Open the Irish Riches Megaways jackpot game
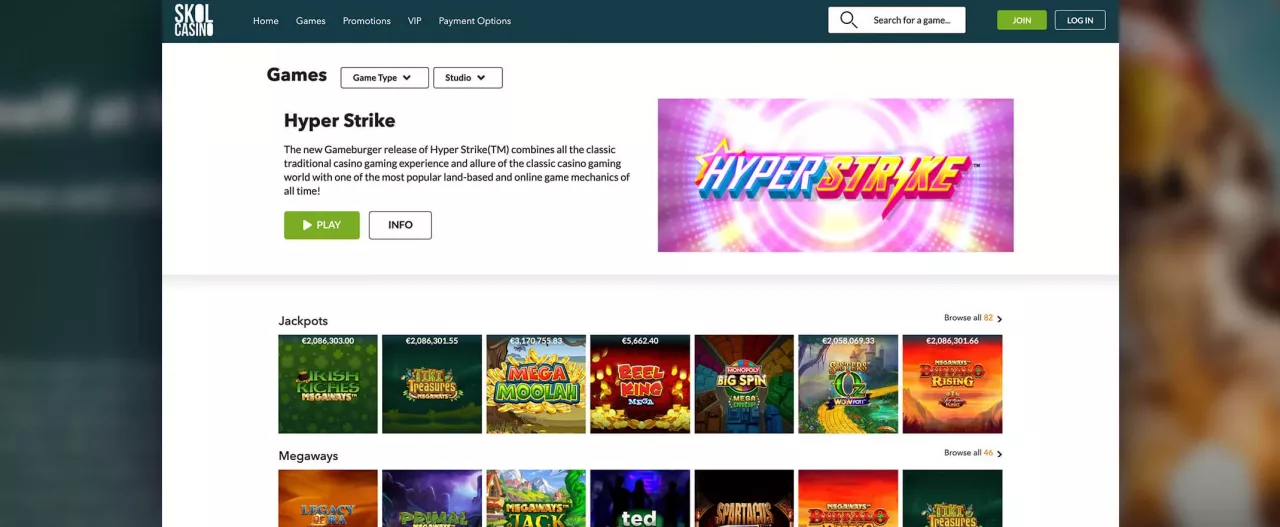The image size is (1280, 527). click(328, 384)
